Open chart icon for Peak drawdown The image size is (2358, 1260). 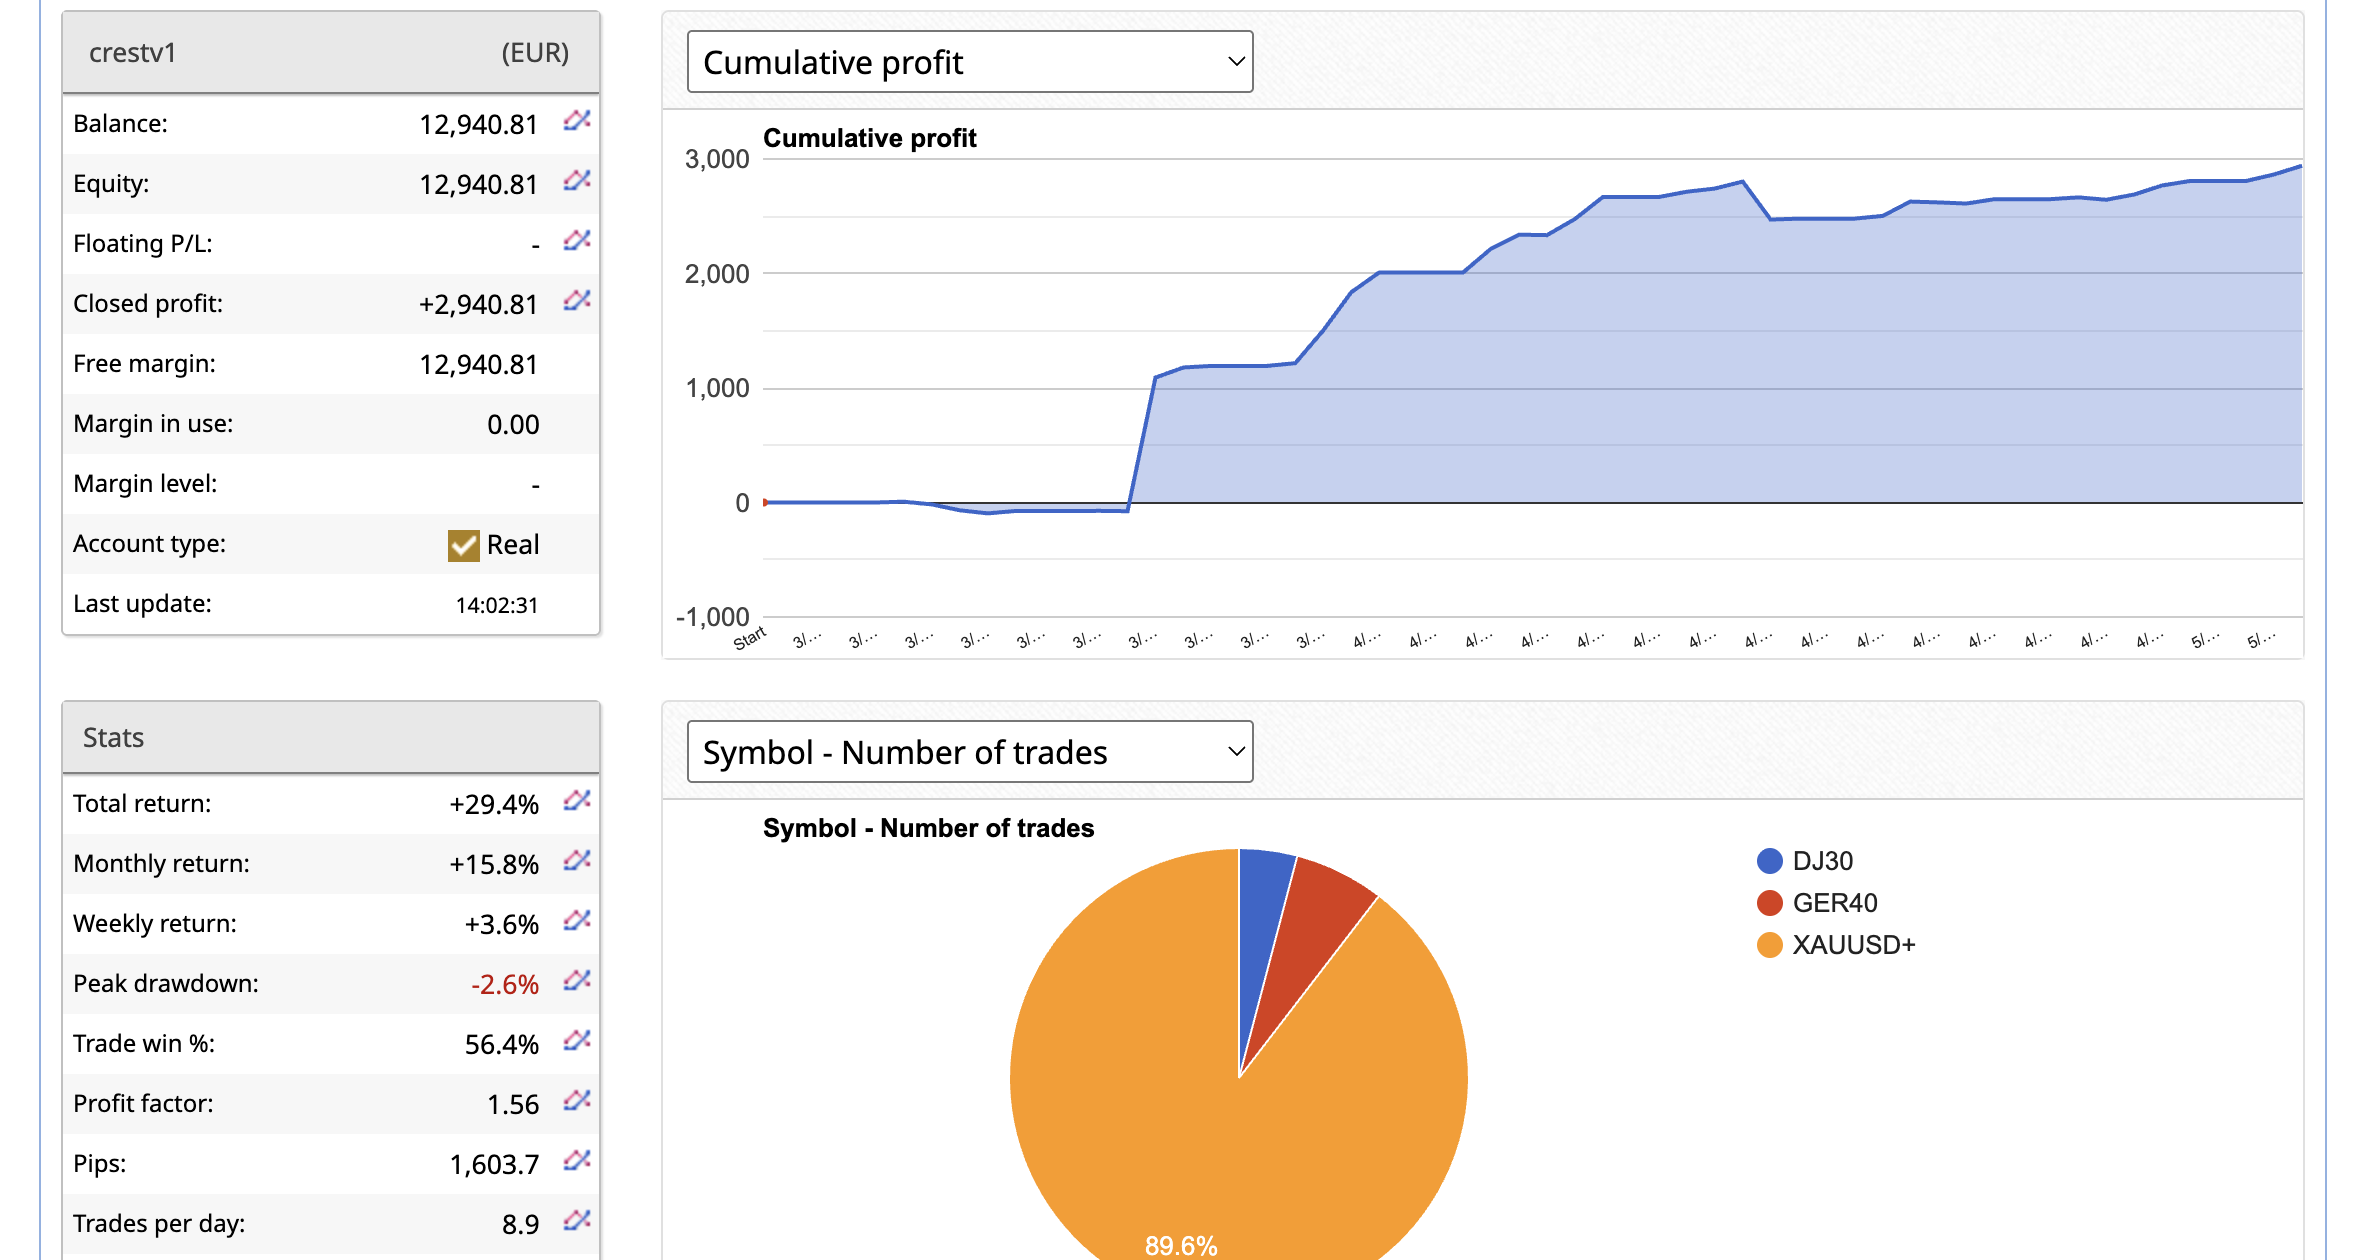(x=577, y=981)
